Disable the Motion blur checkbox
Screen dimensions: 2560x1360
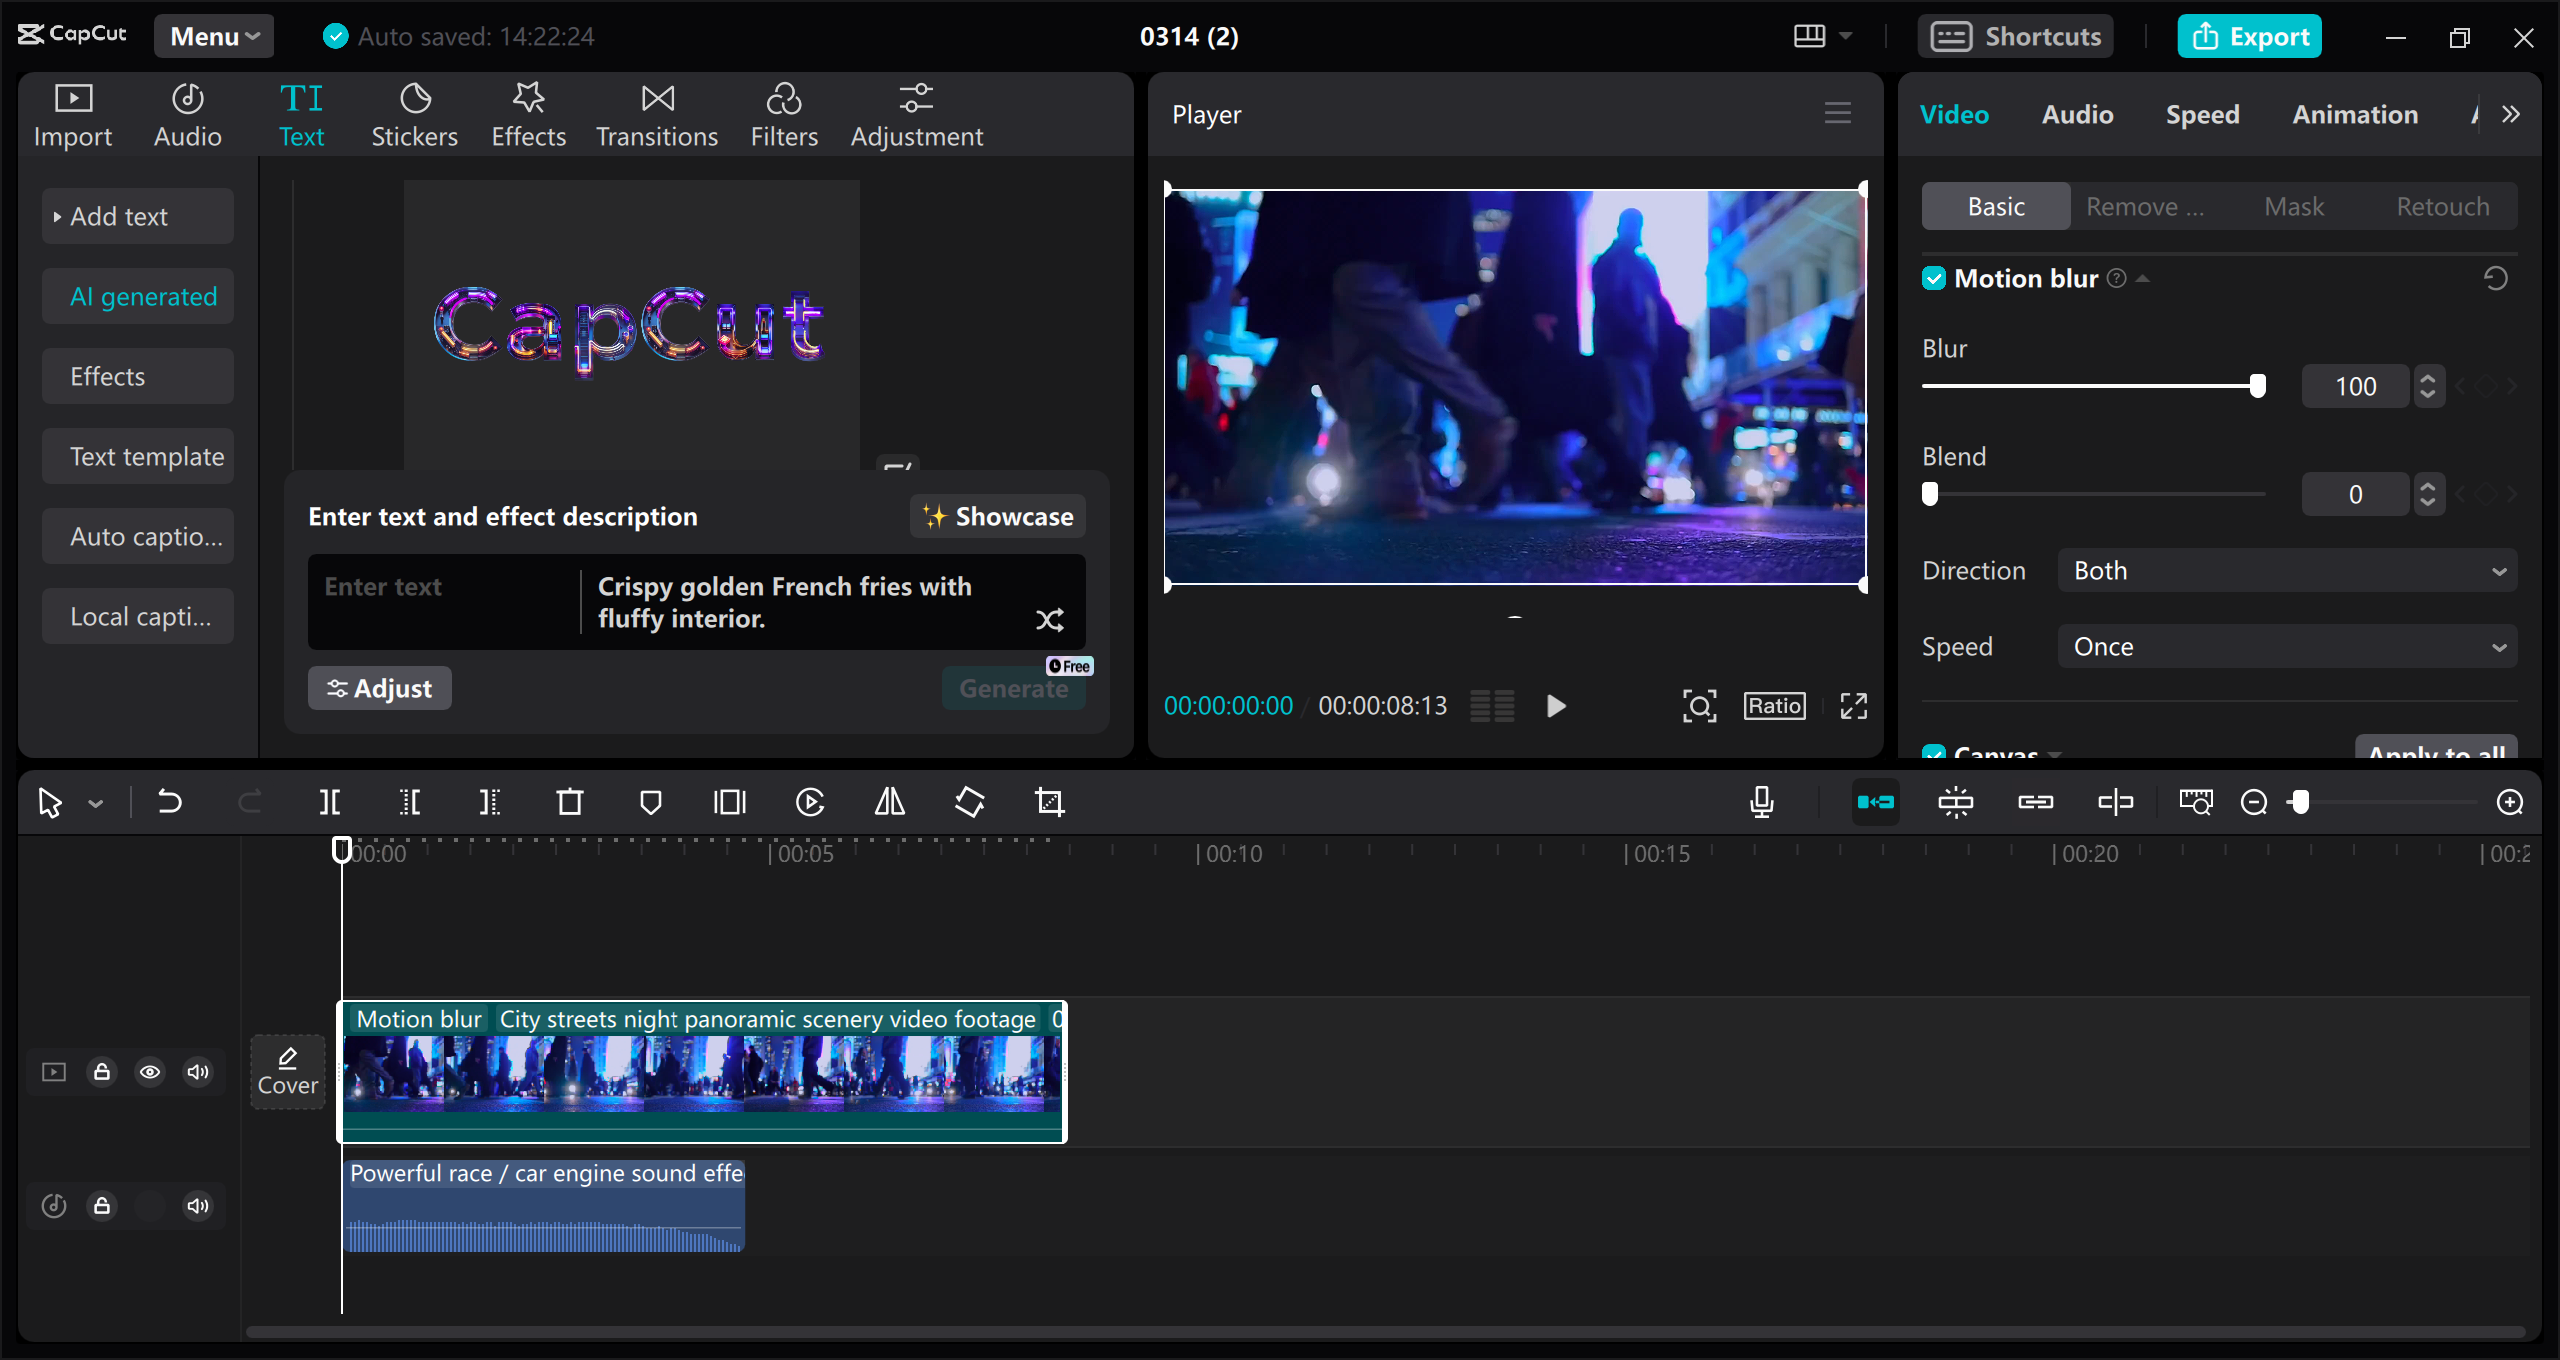(1933, 277)
